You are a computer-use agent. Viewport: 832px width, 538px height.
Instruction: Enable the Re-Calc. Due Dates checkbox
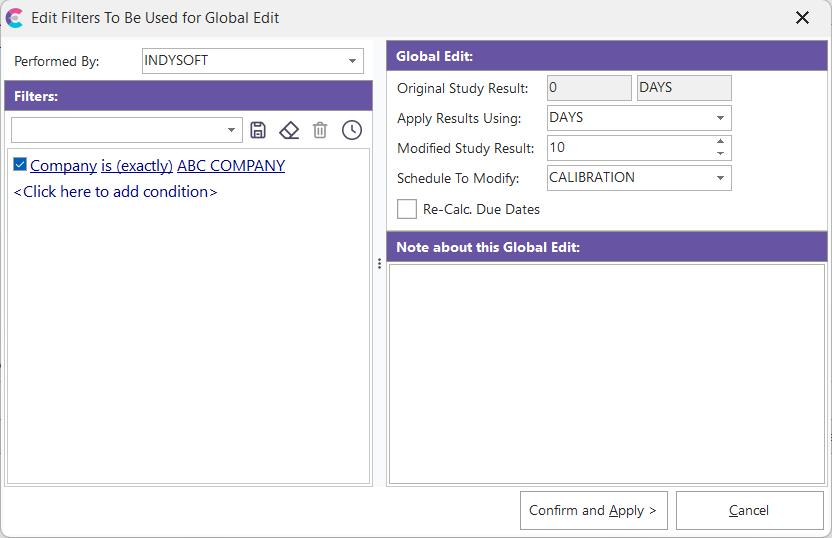click(407, 209)
